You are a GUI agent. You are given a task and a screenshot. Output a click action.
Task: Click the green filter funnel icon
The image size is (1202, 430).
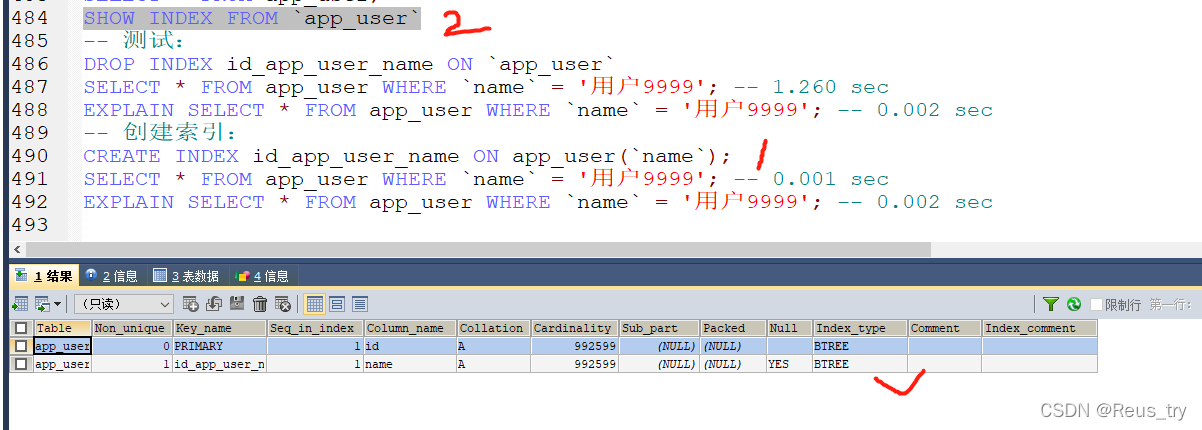1051,304
